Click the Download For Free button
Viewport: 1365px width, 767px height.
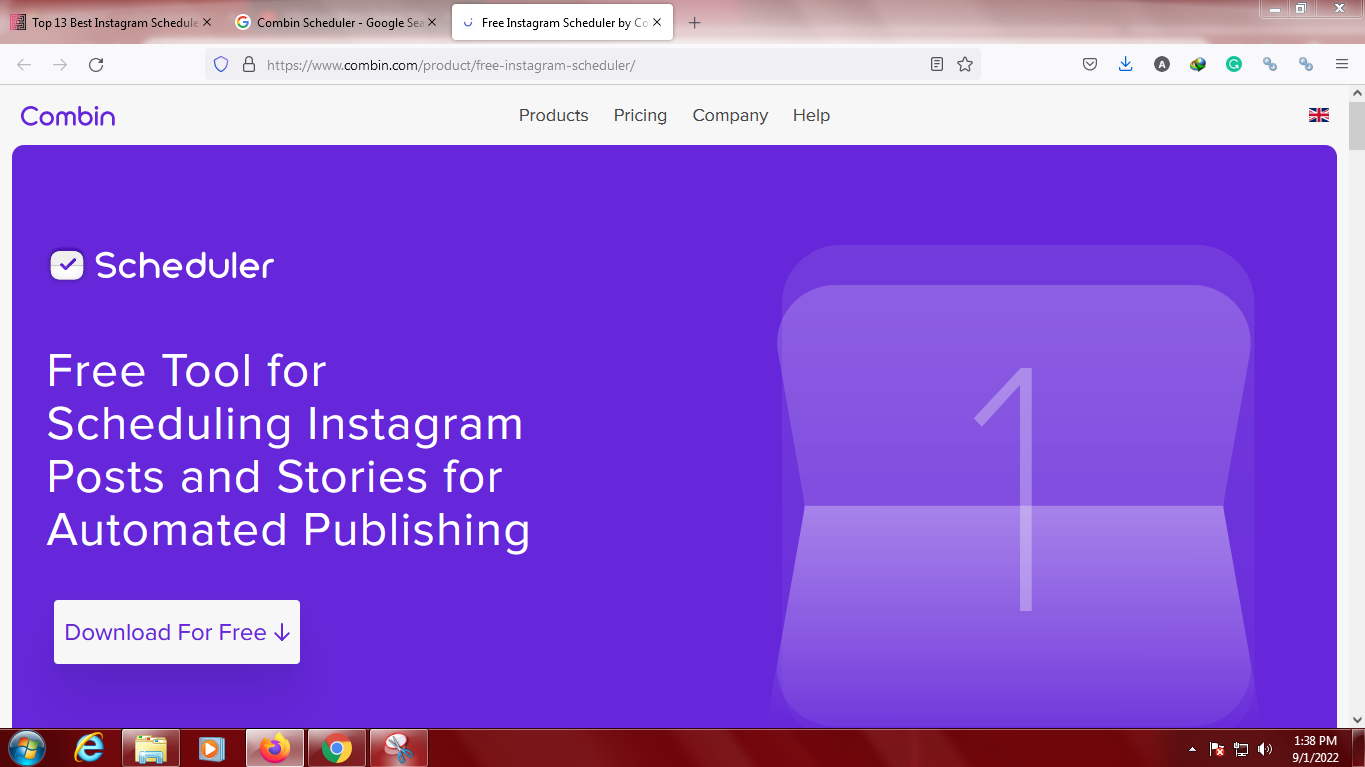[x=177, y=632]
